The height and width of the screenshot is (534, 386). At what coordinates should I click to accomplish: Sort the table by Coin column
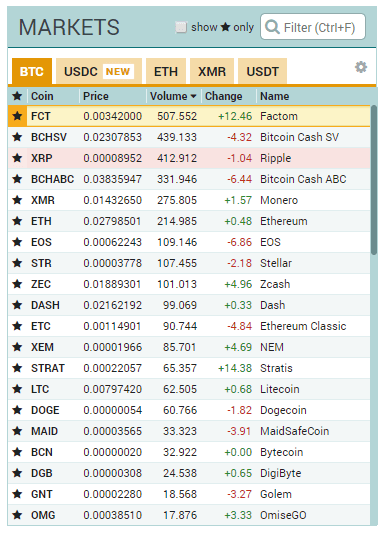point(42,96)
